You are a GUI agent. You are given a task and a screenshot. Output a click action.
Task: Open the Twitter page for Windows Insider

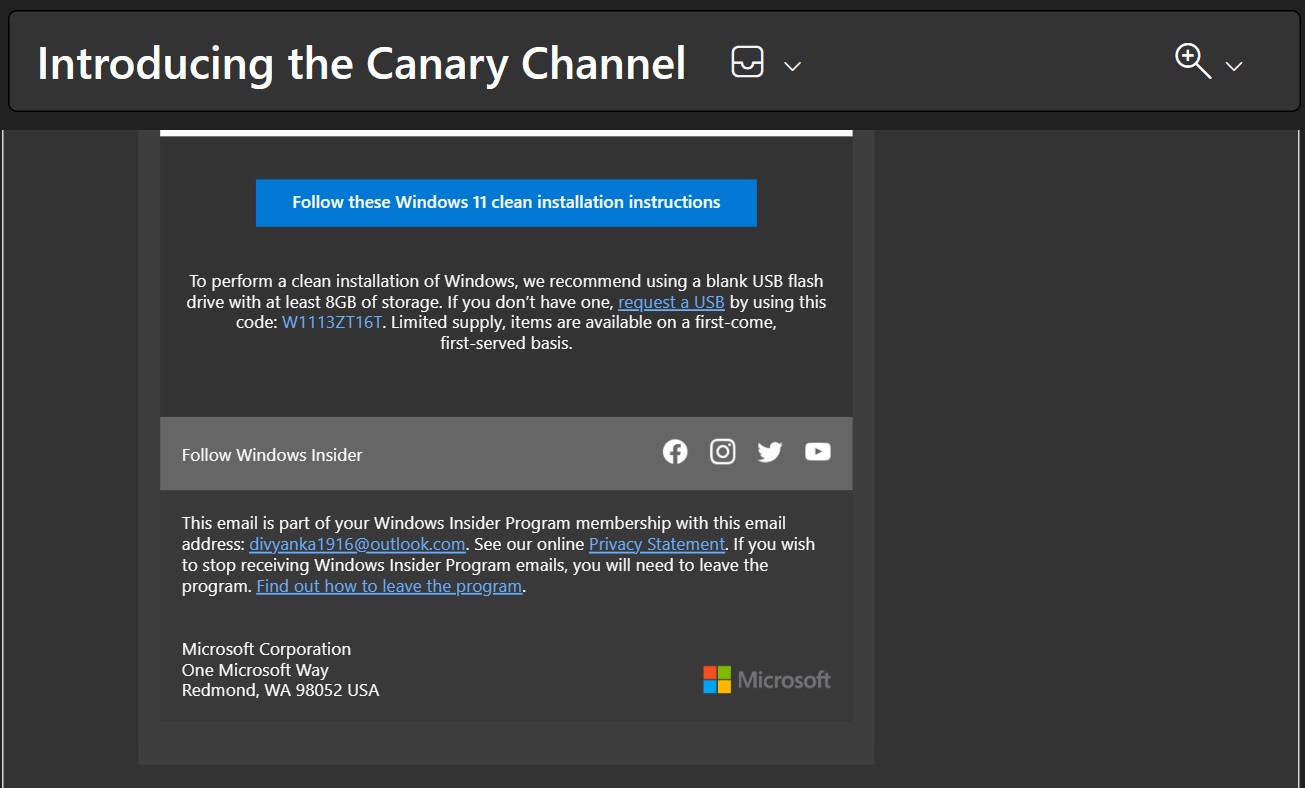769,452
